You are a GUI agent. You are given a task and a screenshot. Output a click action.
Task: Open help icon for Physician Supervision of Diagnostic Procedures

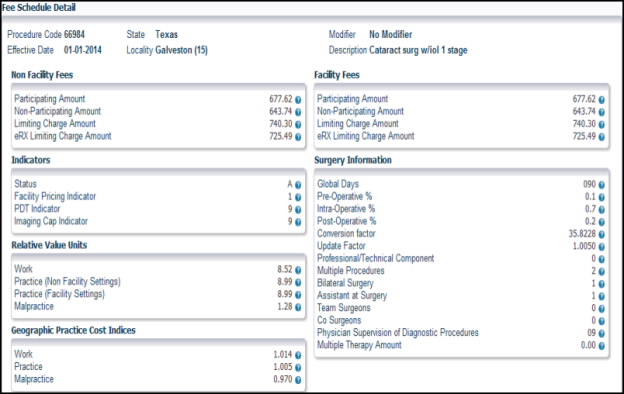point(601,334)
